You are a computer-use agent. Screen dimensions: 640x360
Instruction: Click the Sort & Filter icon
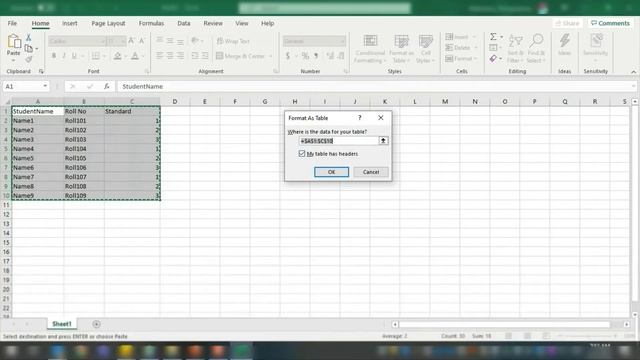tap(516, 41)
